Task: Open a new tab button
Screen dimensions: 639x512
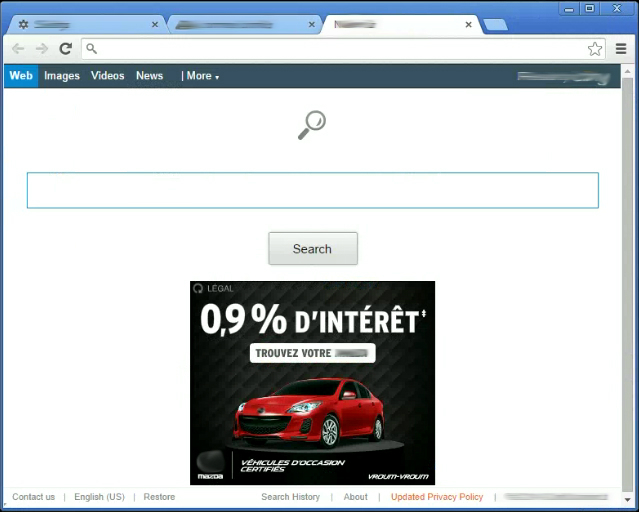Action: pyautogui.click(x=496, y=25)
